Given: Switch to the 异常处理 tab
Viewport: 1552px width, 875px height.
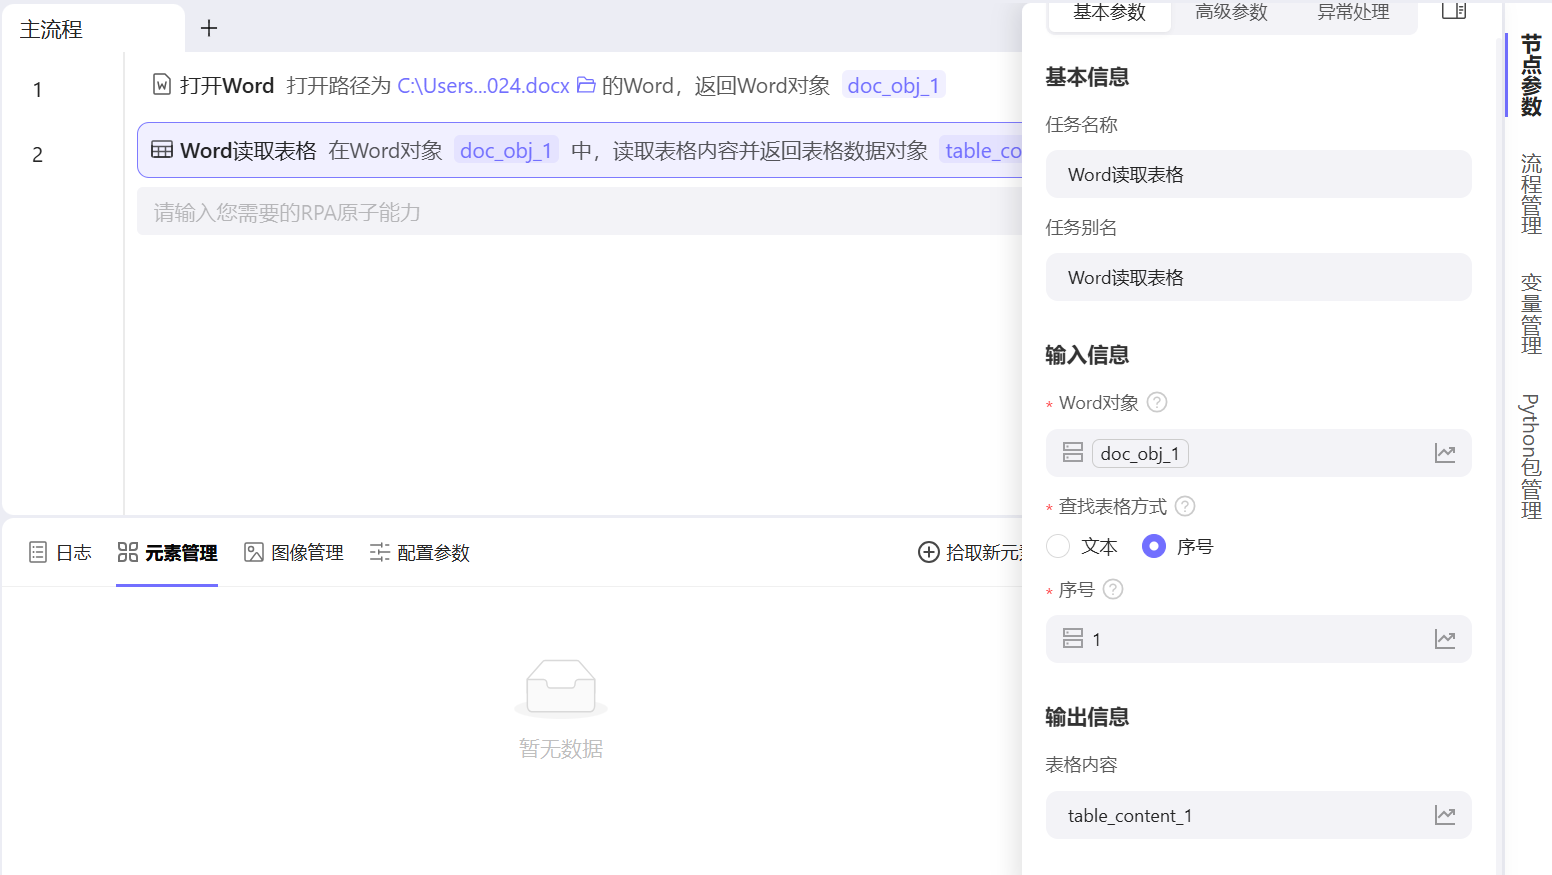Looking at the screenshot, I should click(x=1353, y=12).
